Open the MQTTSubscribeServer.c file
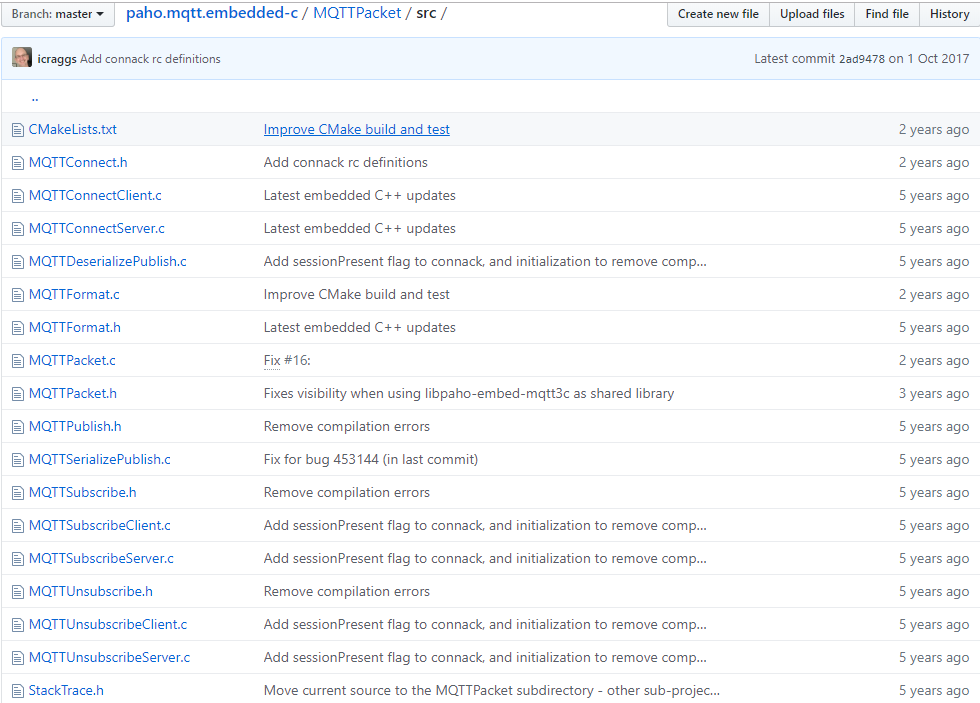Image resolution: width=980 pixels, height=703 pixels. pos(101,559)
